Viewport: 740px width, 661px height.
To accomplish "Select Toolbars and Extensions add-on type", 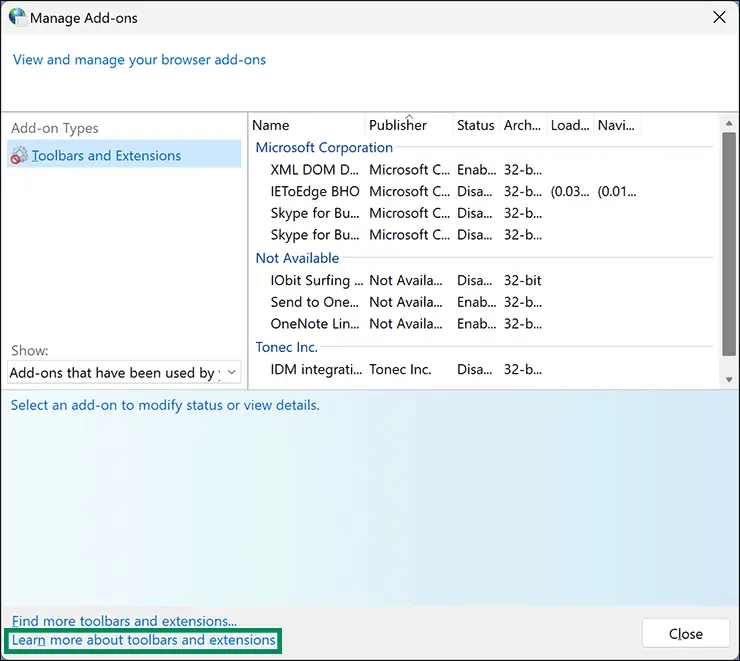I will coord(124,154).
